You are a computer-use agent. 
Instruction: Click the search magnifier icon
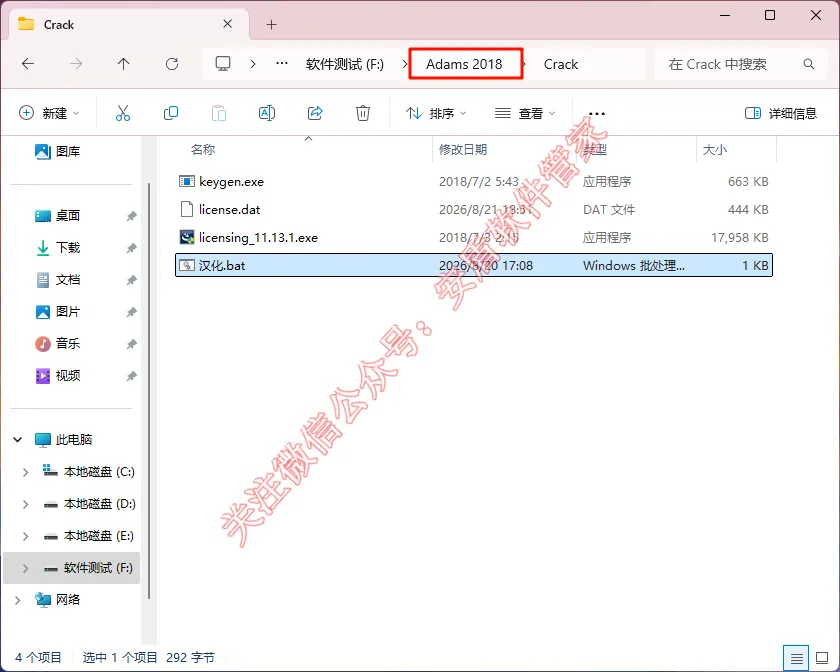[809, 64]
